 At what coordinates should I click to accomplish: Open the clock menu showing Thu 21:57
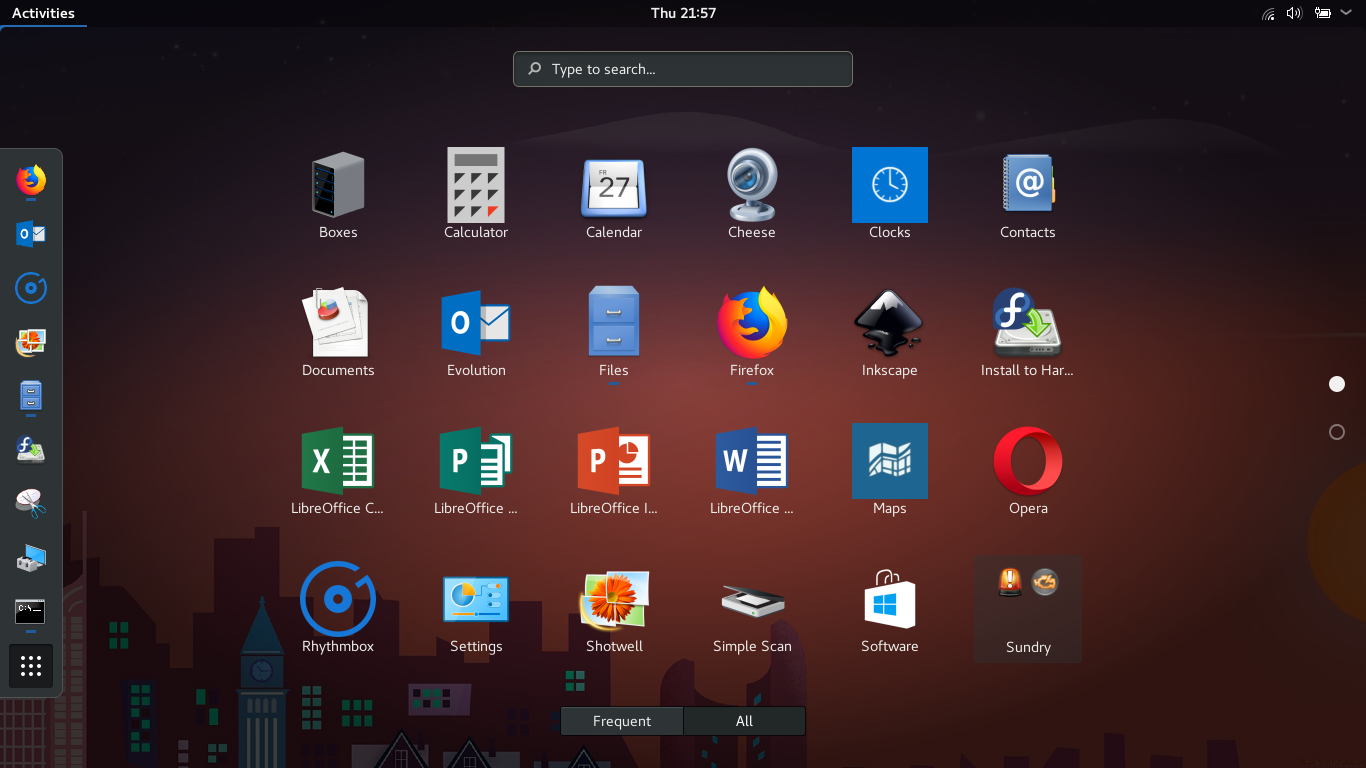click(683, 13)
